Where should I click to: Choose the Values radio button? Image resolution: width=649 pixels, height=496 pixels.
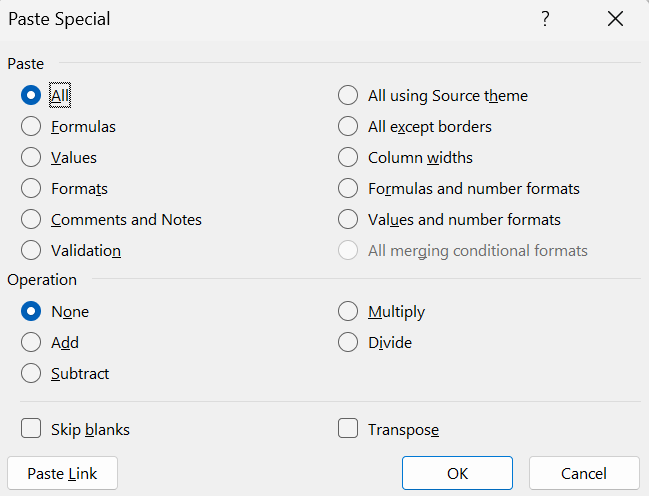(x=31, y=158)
